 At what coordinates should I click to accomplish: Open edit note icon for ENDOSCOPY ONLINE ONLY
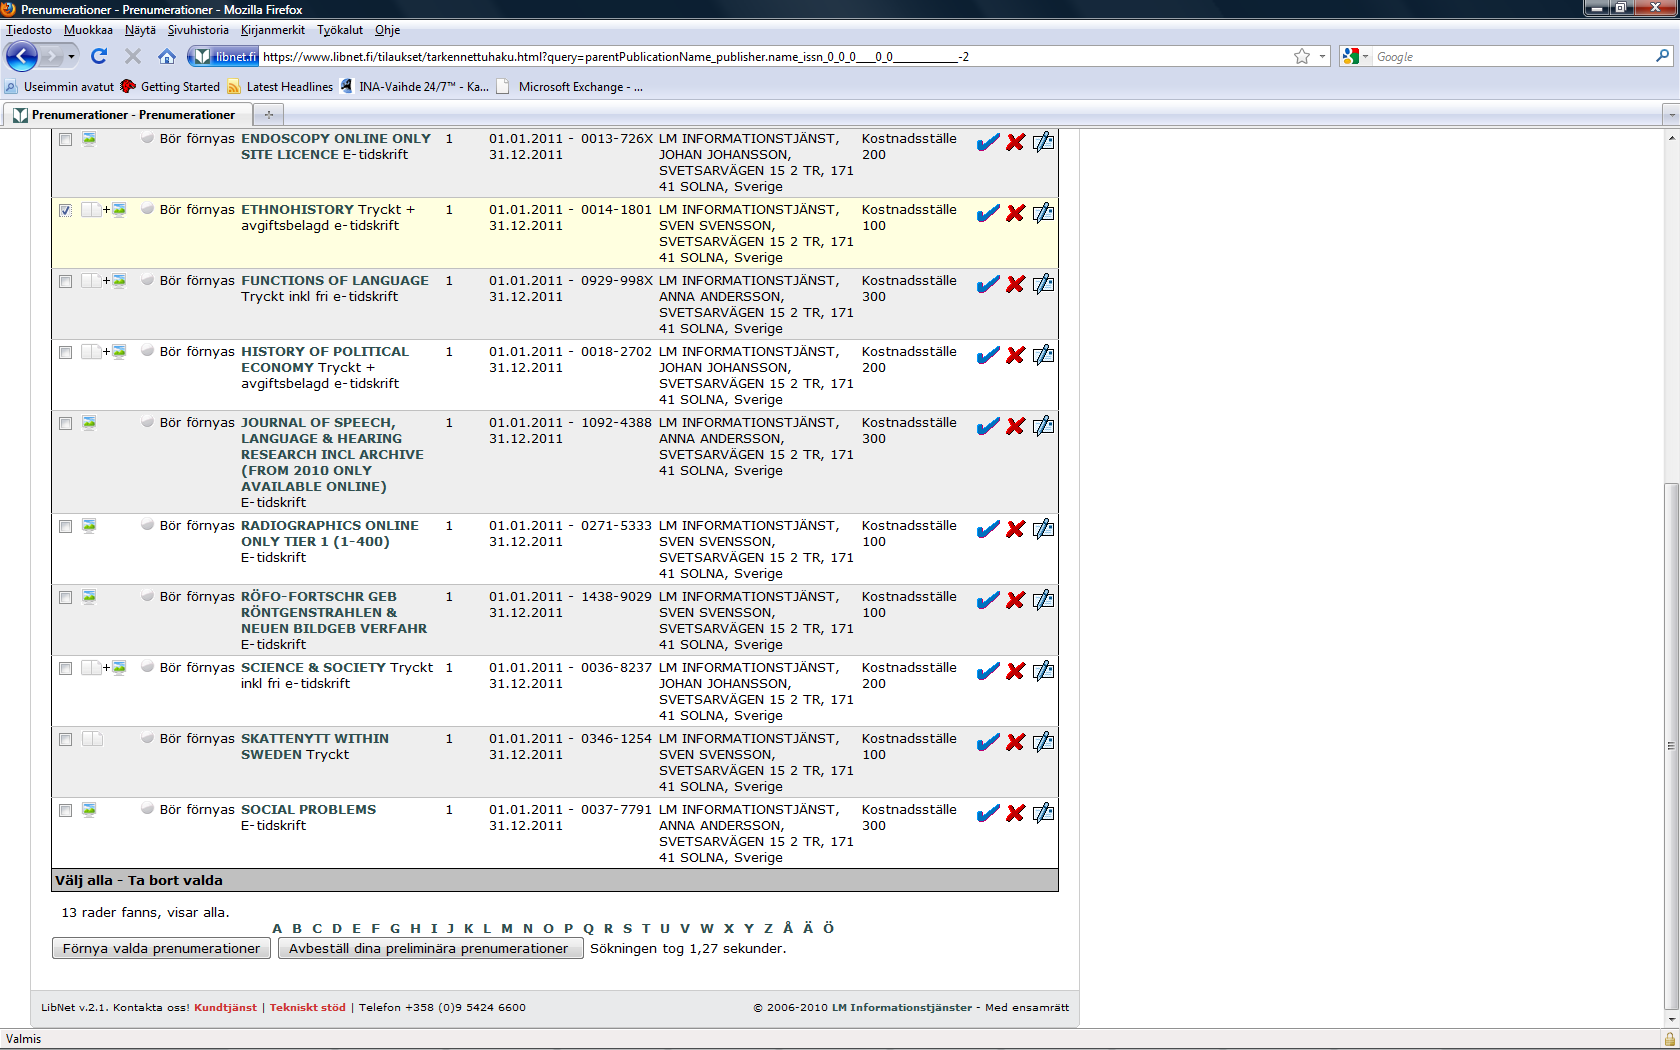[x=1043, y=142]
